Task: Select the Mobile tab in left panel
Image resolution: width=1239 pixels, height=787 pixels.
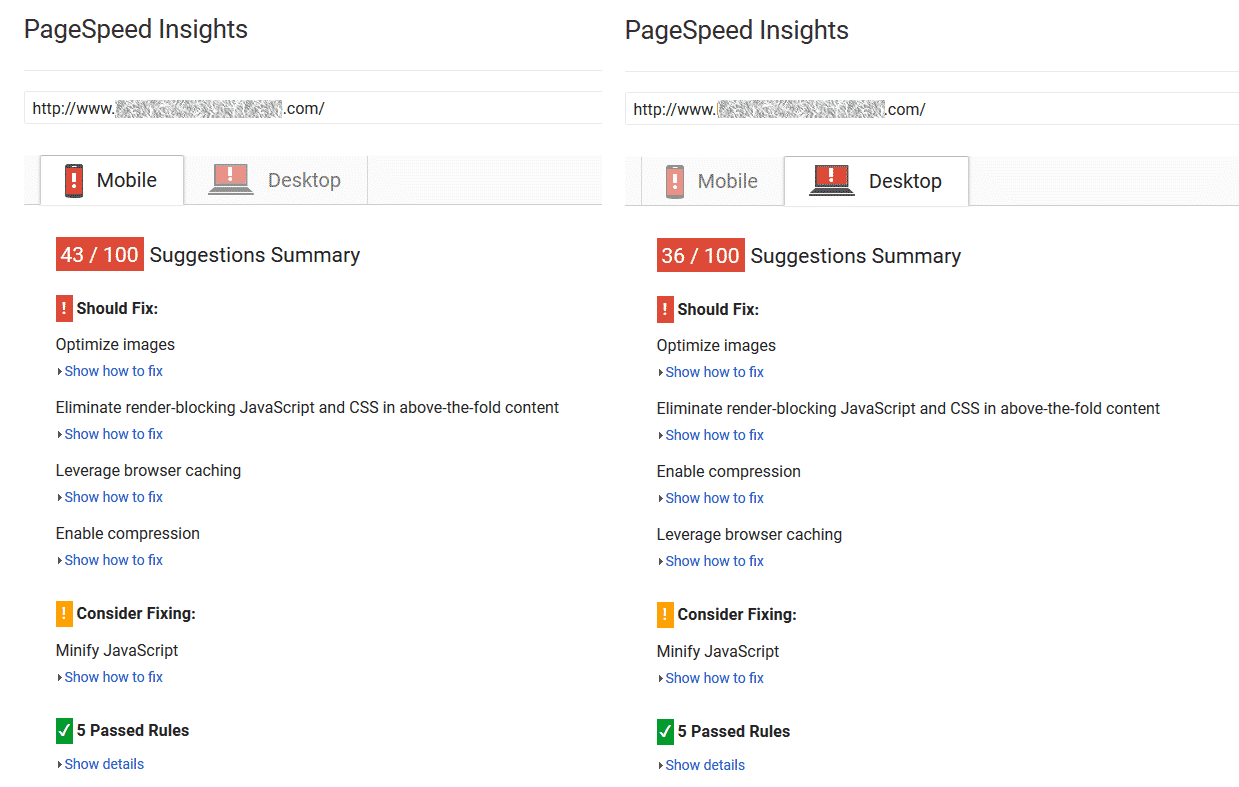Action: tap(112, 180)
